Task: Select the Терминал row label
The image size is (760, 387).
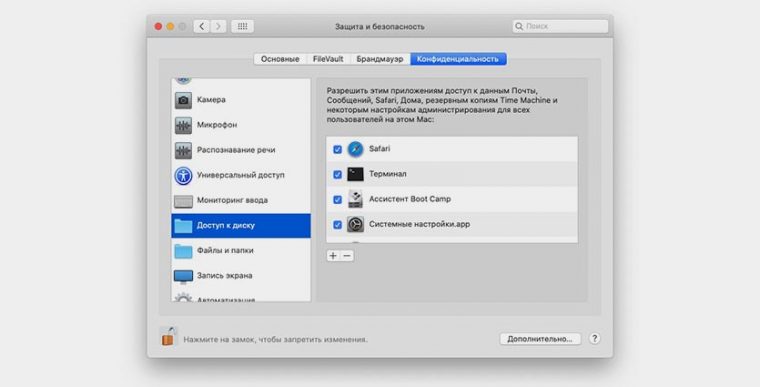Action: click(388, 174)
